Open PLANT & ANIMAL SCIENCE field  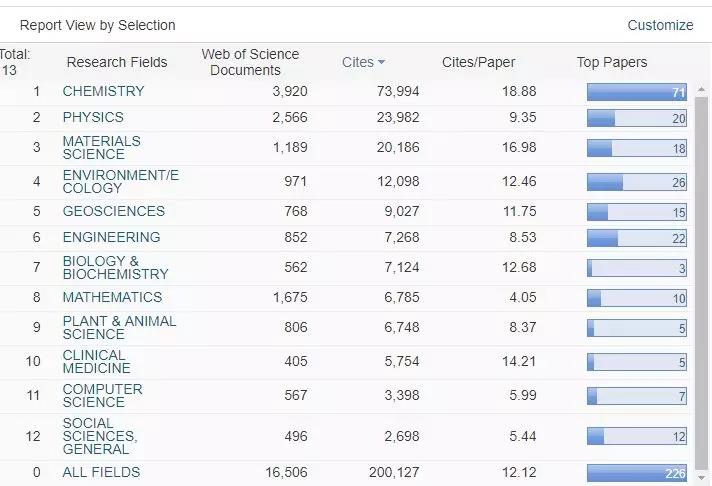point(119,327)
